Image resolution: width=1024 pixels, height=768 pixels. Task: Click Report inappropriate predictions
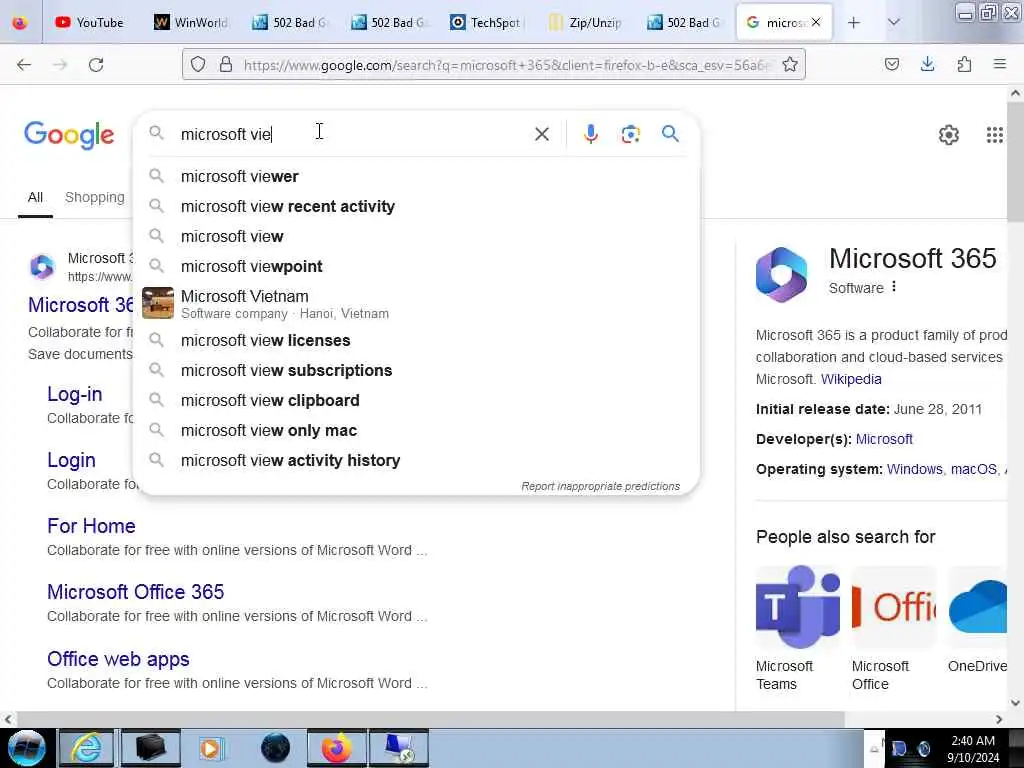(x=600, y=487)
